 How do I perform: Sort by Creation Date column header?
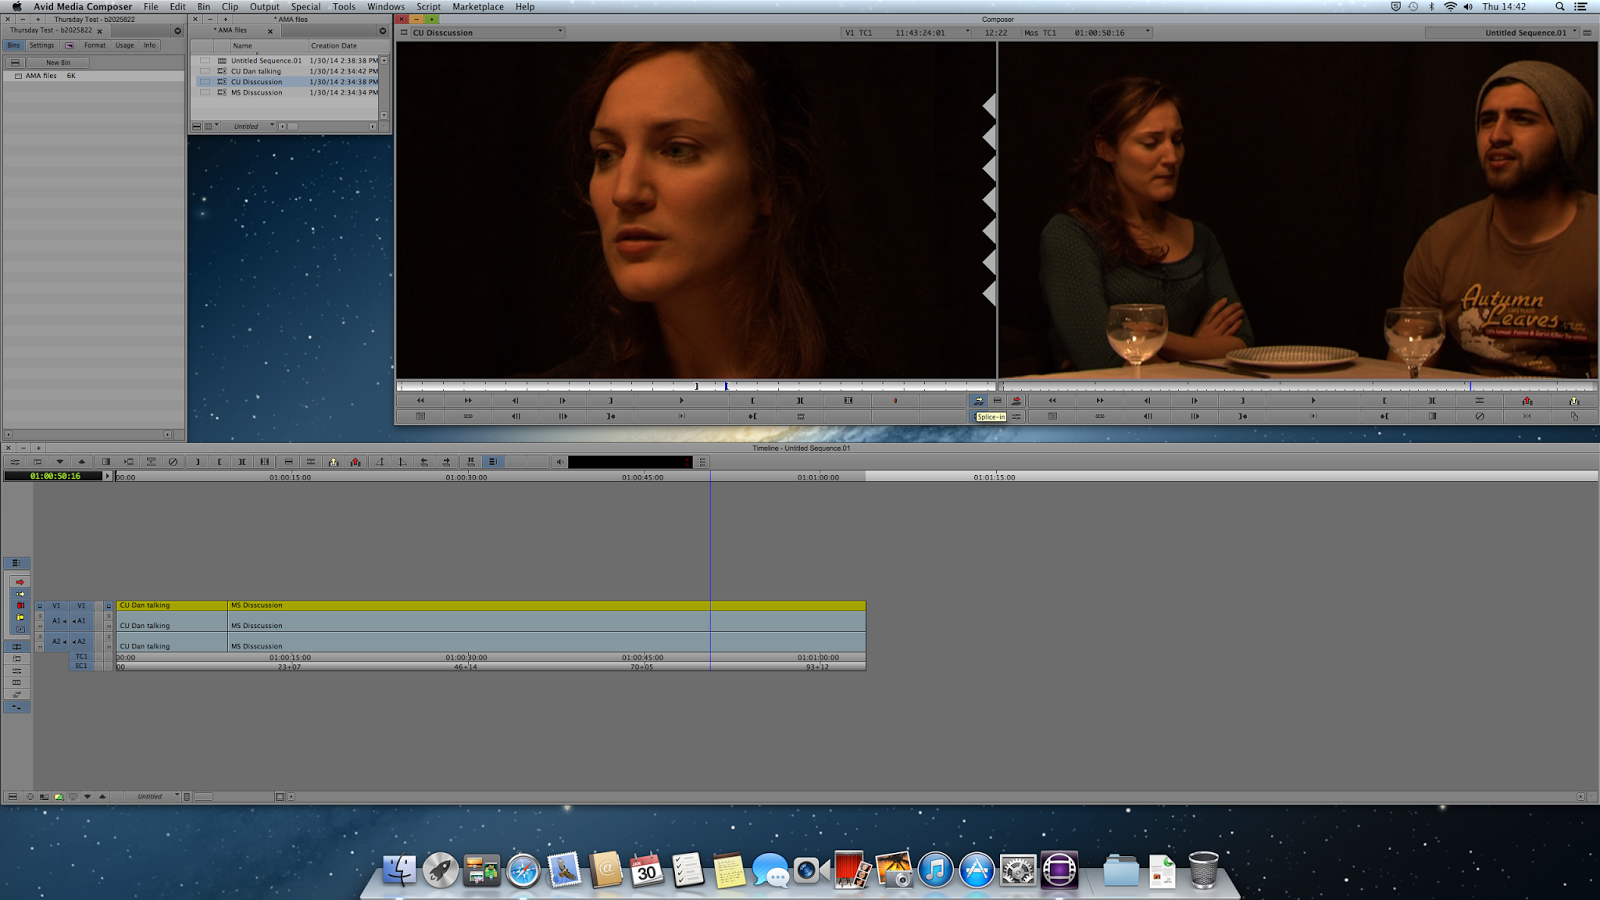click(x=334, y=45)
